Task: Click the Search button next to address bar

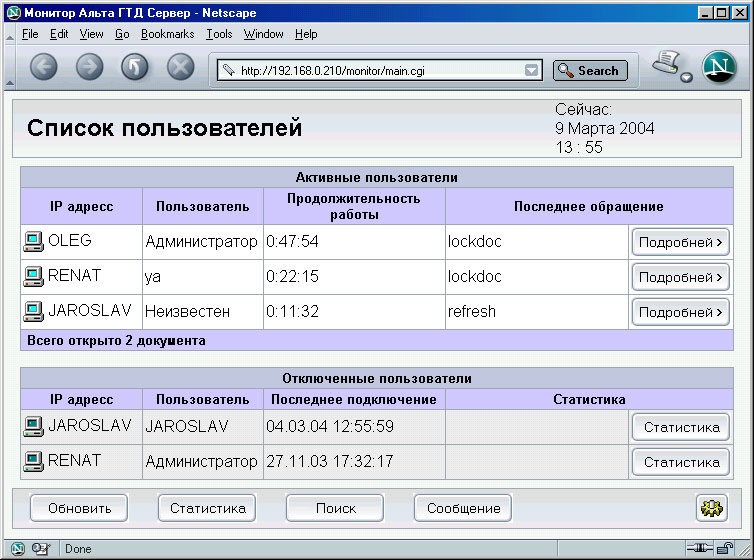Action: pos(590,71)
